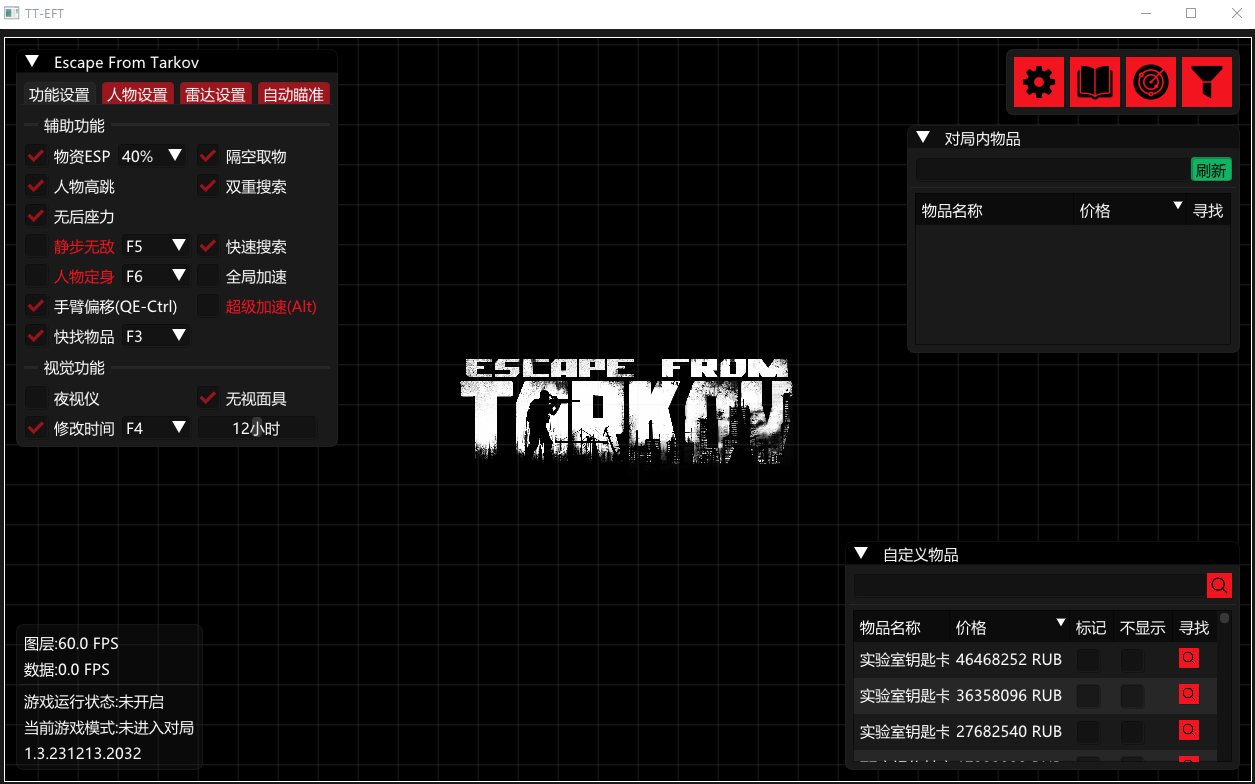Image resolution: width=1255 pixels, height=784 pixels.
Task: Toggle the 手臂偏移(QE-Ctrl) checkbox
Action: [x=36, y=306]
